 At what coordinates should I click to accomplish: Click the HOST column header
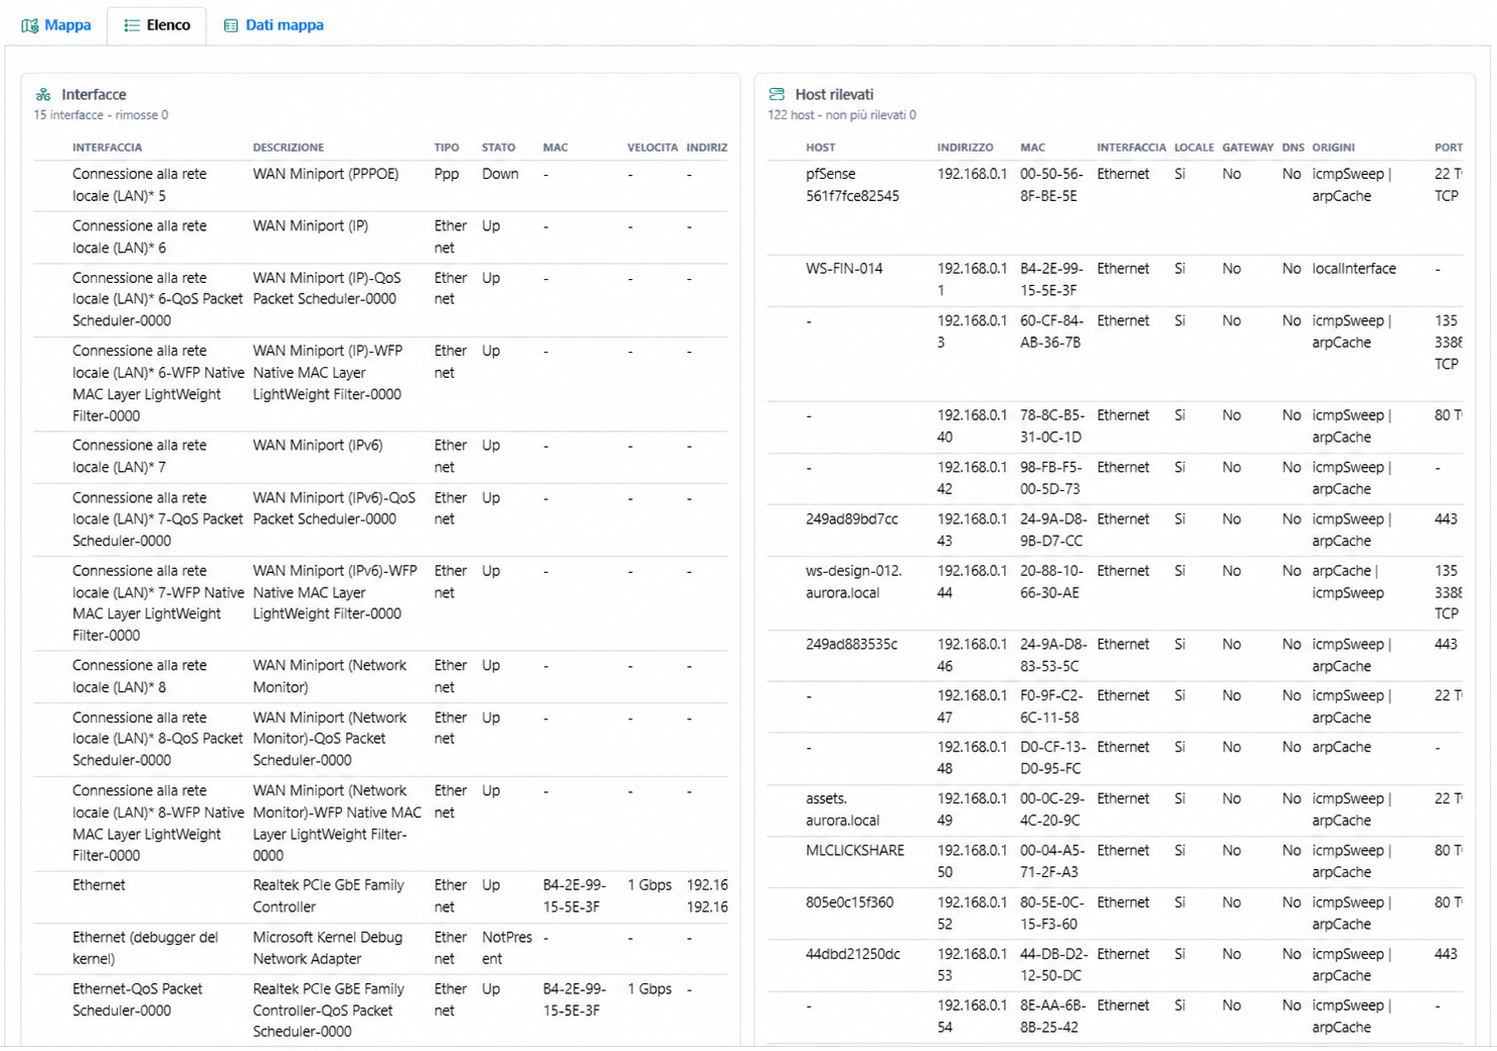tap(820, 147)
